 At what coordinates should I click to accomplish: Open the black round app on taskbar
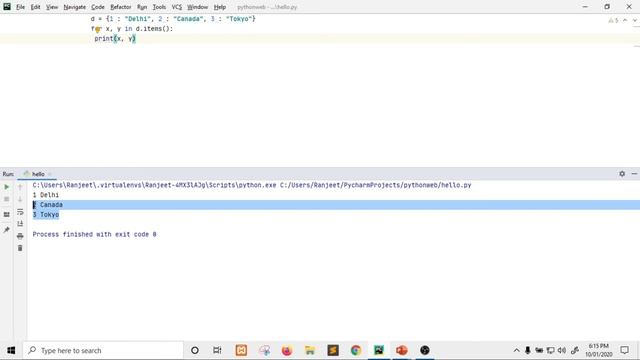[425, 350]
